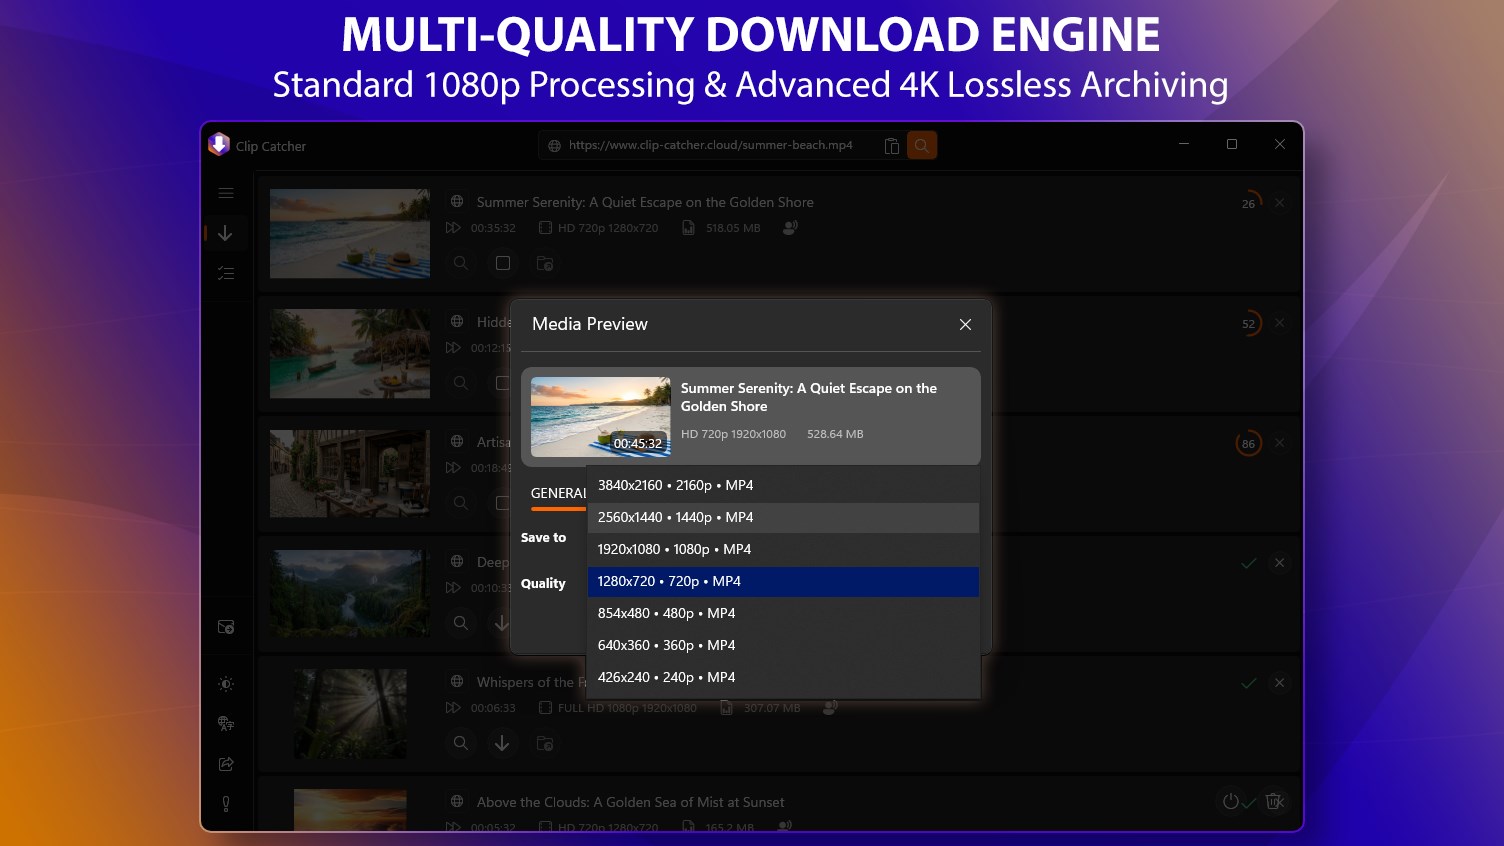
Task: Click the orange search button beside the URL
Action: tap(922, 146)
